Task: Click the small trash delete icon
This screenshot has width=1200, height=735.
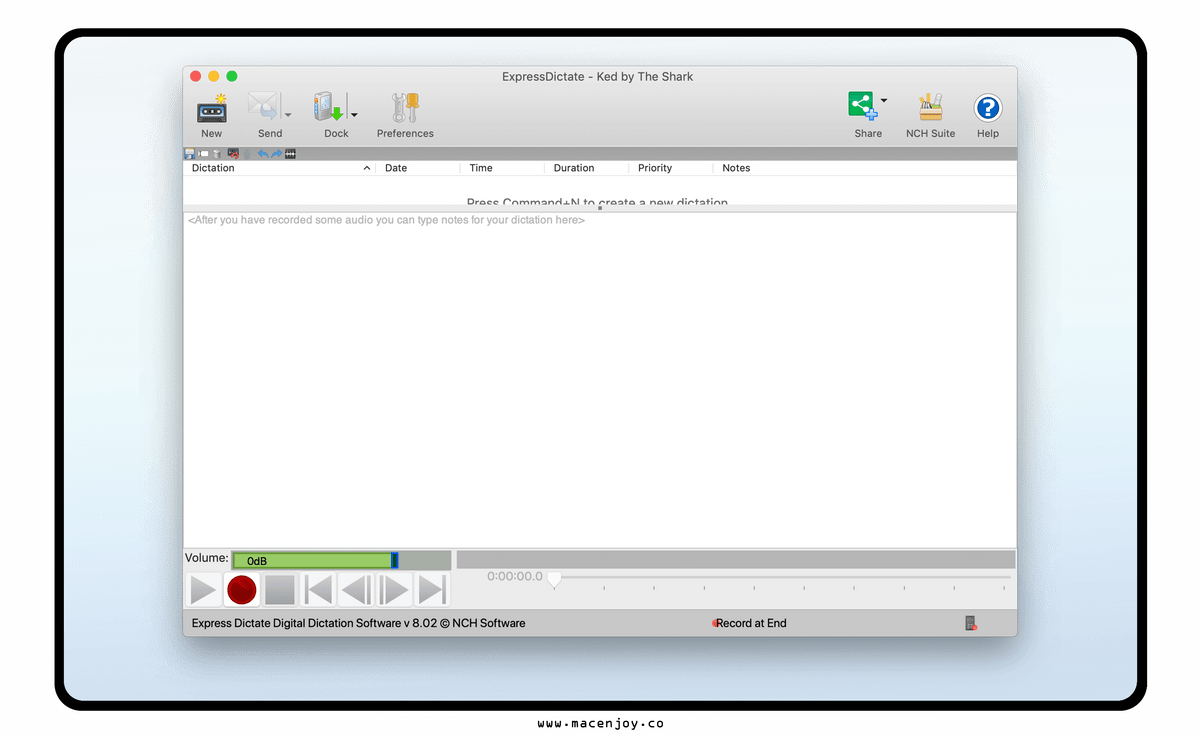Action: pyautogui.click(x=217, y=154)
